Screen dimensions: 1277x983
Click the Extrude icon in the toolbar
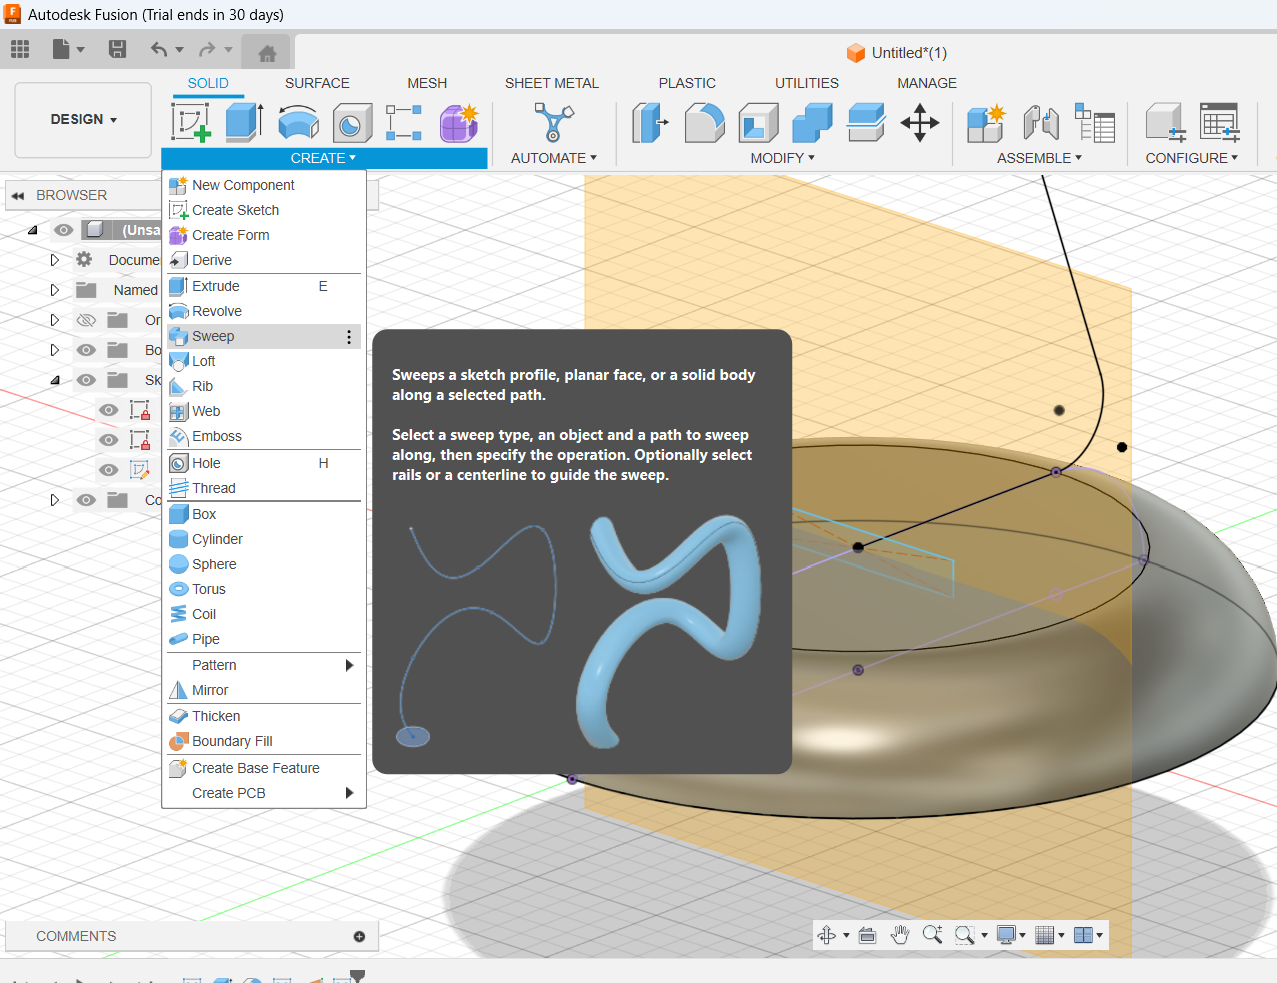pyautogui.click(x=244, y=123)
